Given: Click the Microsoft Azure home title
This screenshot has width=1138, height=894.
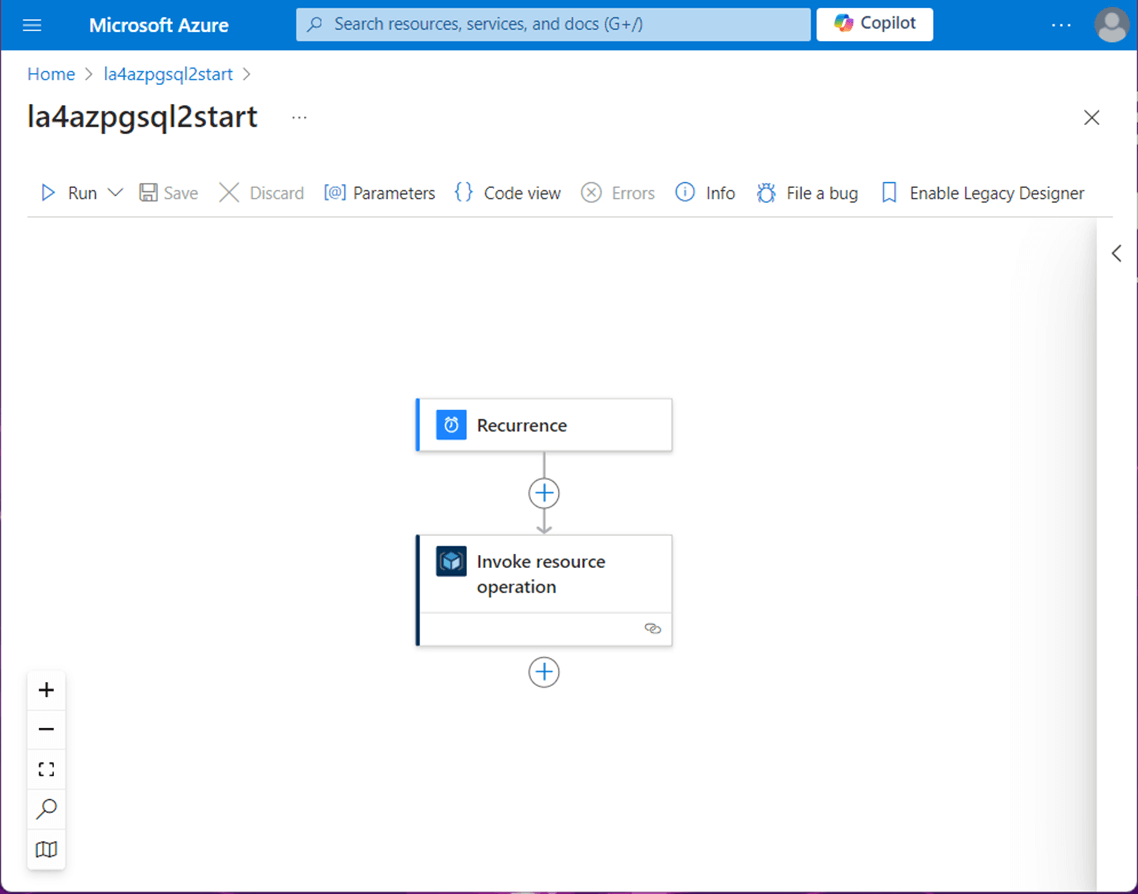Looking at the screenshot, I should [158, 25].
